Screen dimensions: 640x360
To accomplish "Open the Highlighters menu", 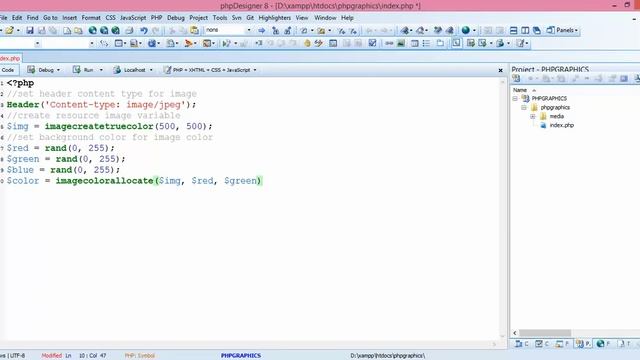I will 275,18.
